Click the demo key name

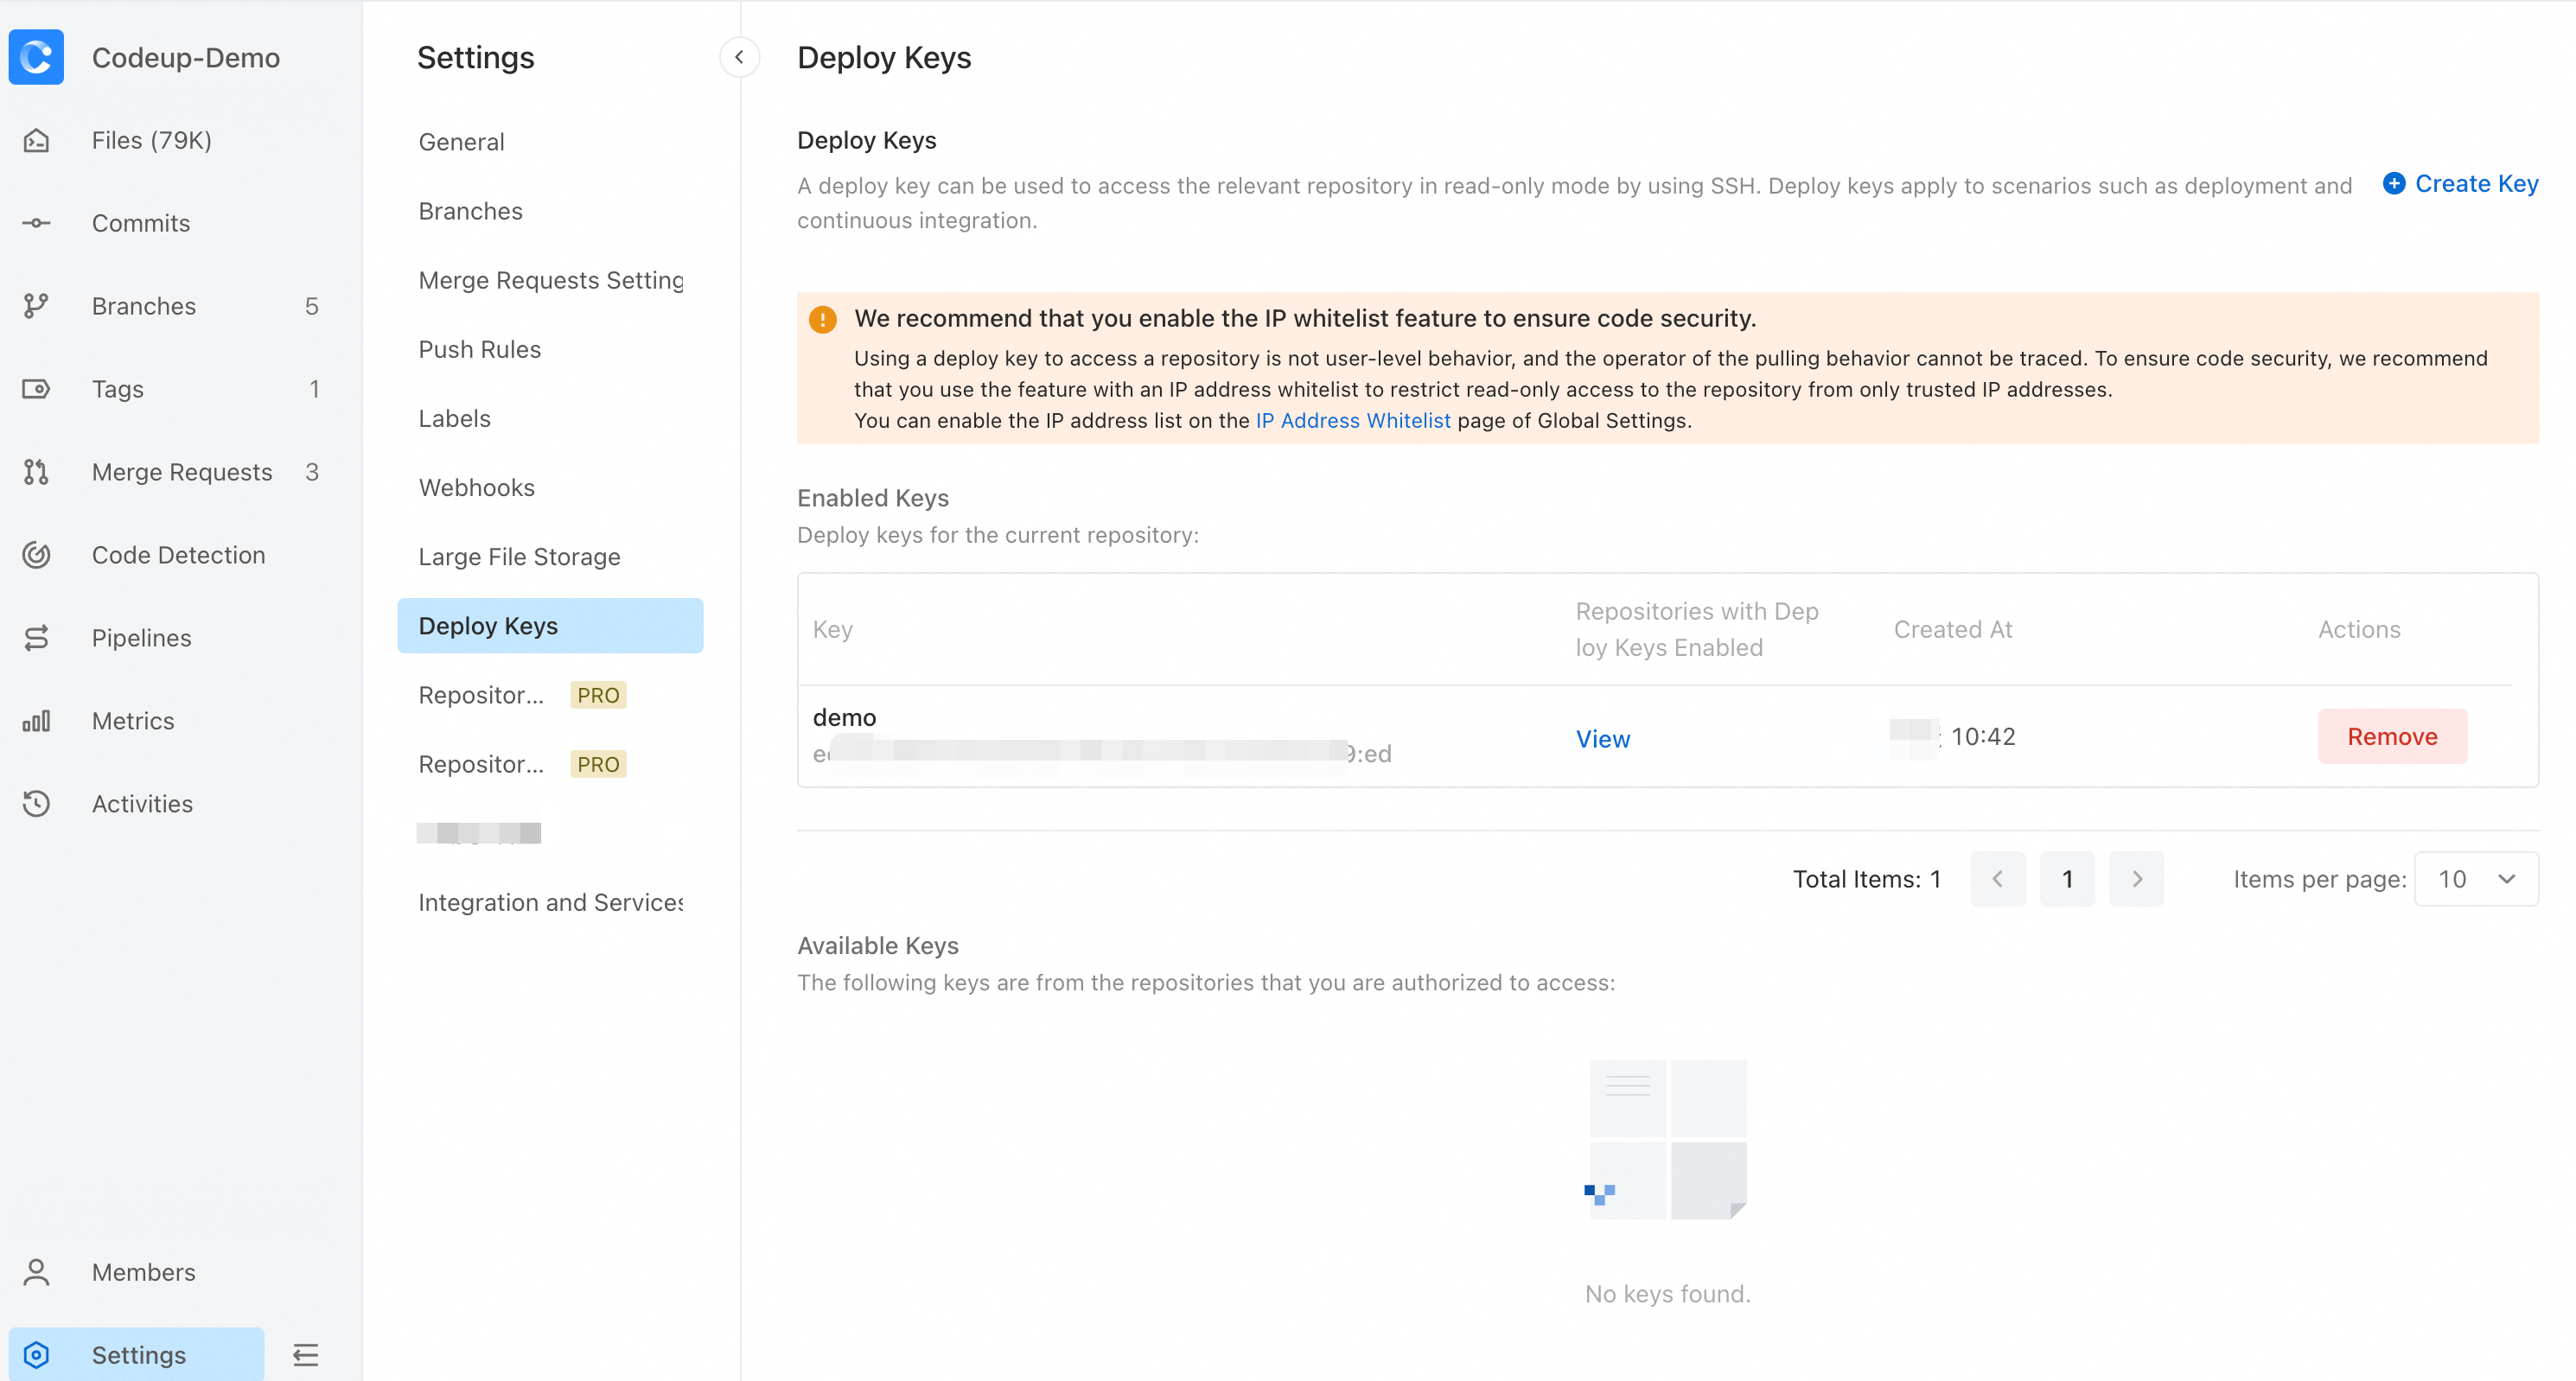point(844,717)
